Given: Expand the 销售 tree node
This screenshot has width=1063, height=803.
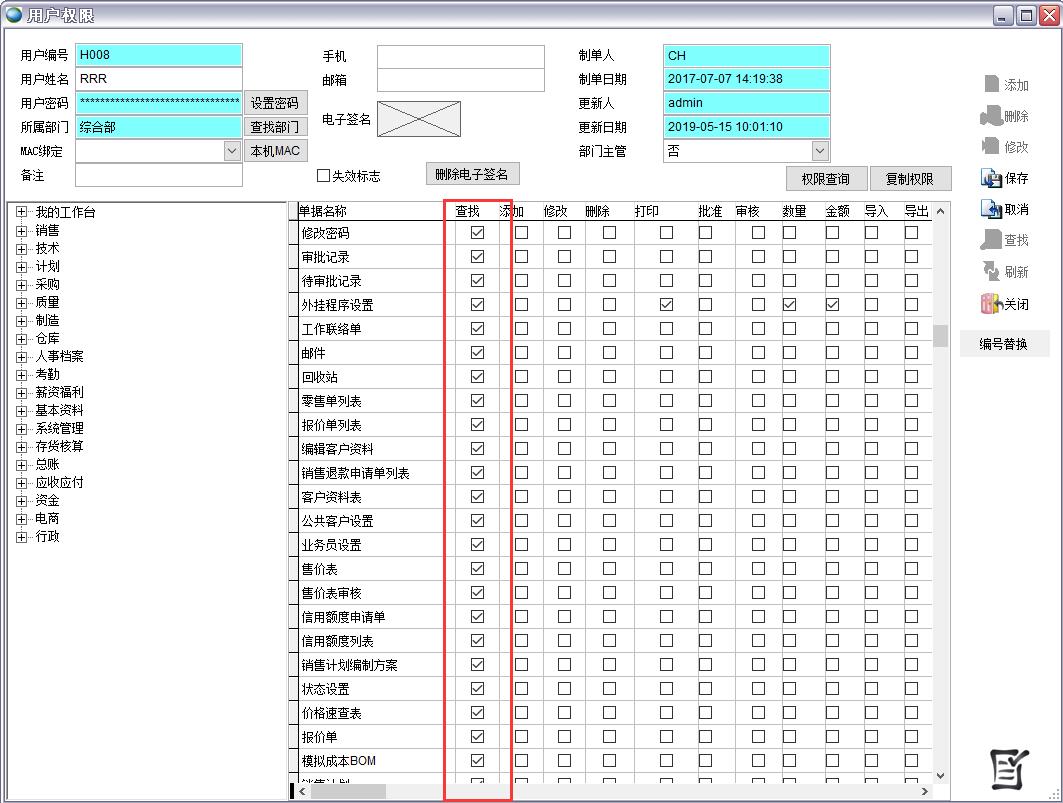Looking at the screenshot, I should (x=21, y=230).
